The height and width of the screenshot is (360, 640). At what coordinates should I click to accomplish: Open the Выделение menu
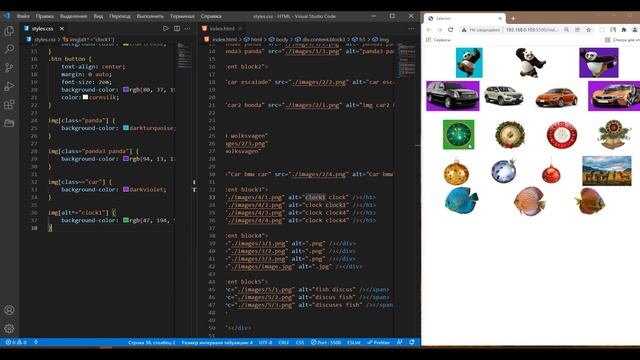pyautogui.click(x=73, y=16)
